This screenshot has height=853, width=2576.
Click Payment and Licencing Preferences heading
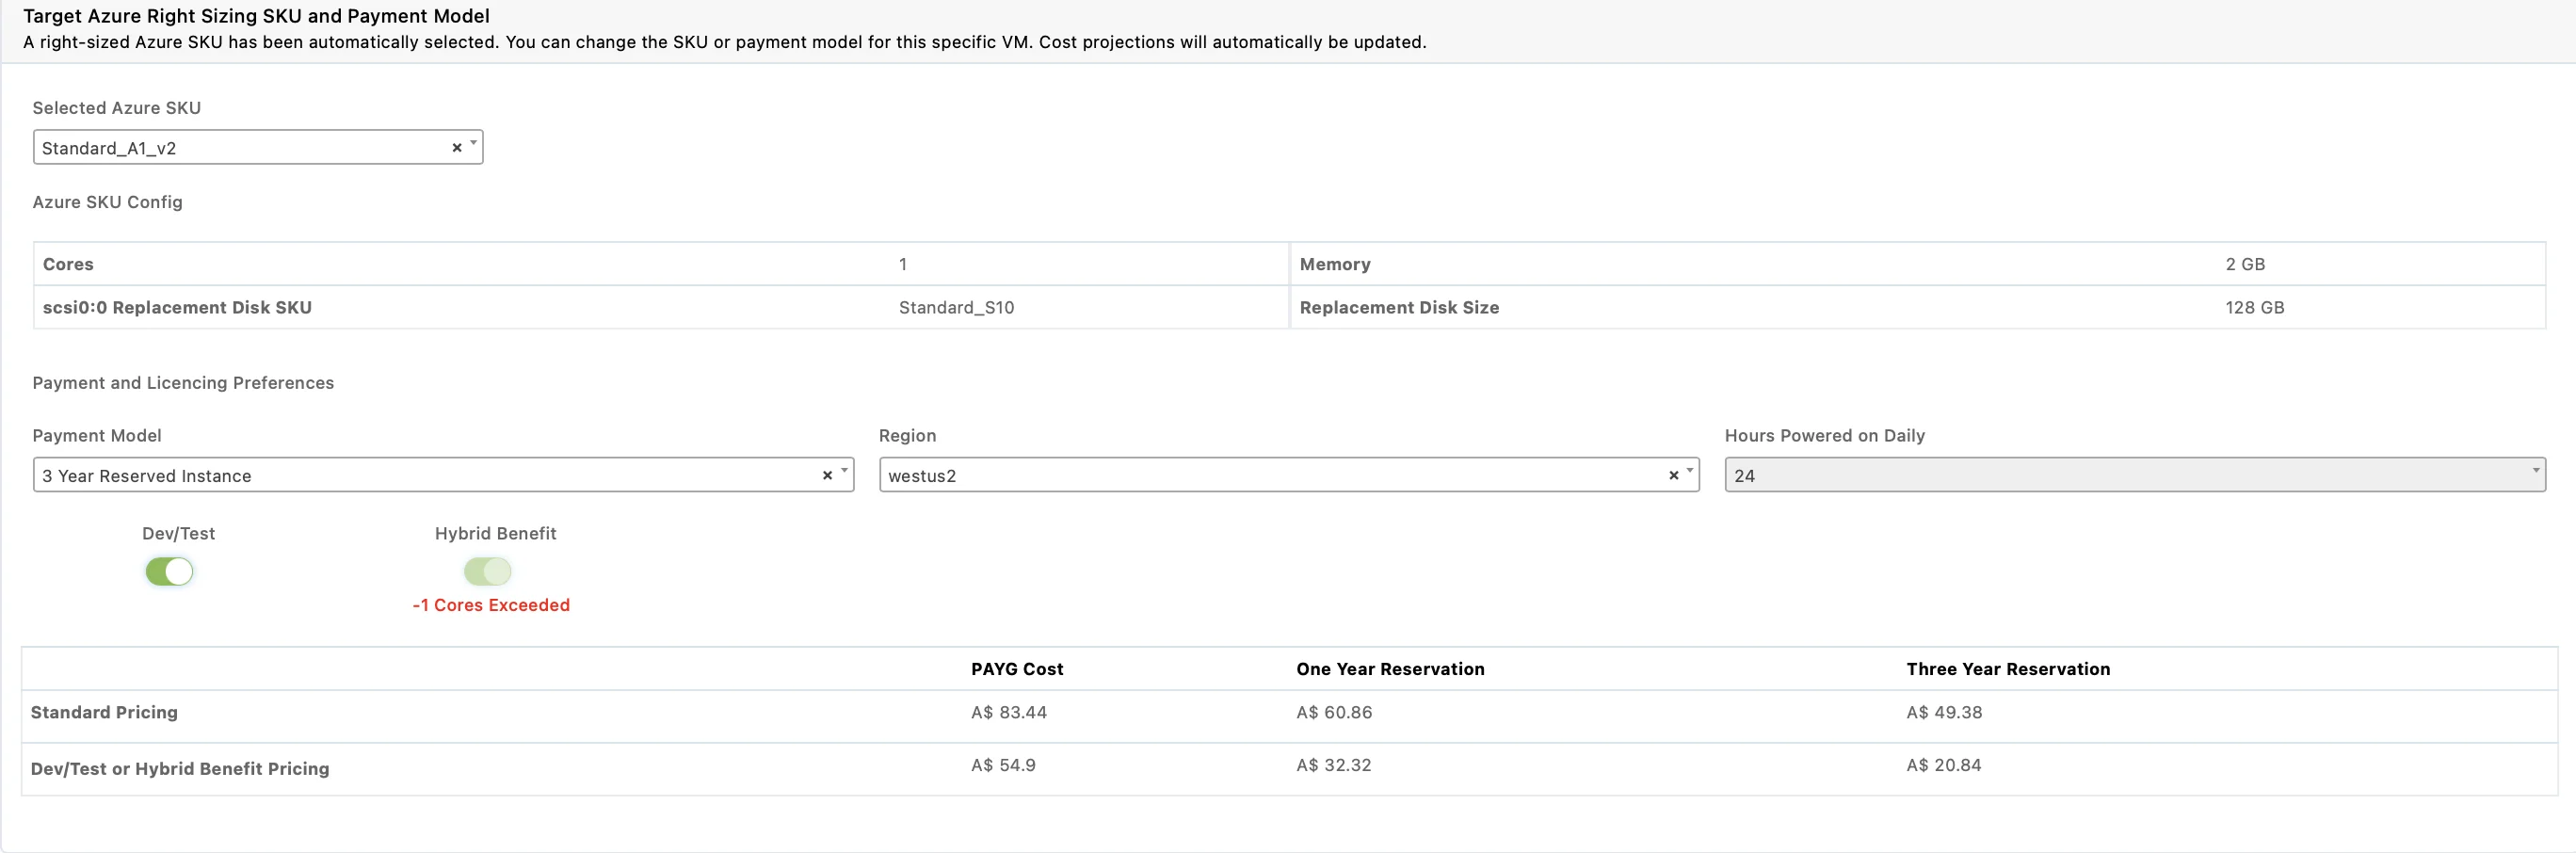click(x=183, y=383)
